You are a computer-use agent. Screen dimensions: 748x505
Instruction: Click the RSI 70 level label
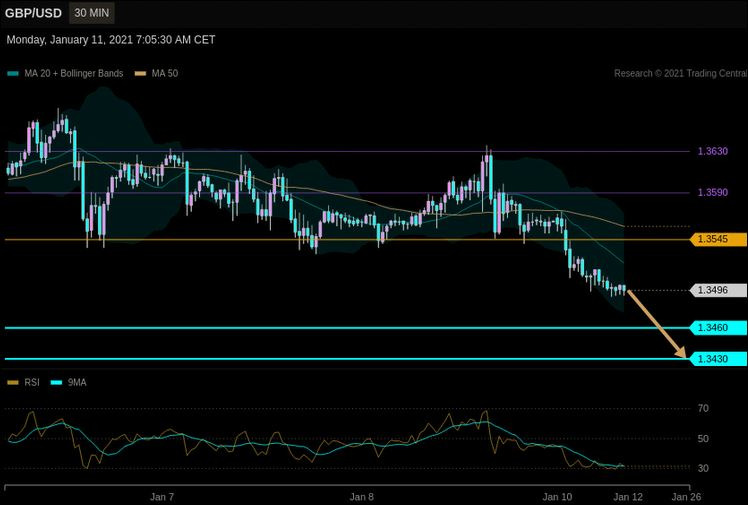[x=703, y=408]
